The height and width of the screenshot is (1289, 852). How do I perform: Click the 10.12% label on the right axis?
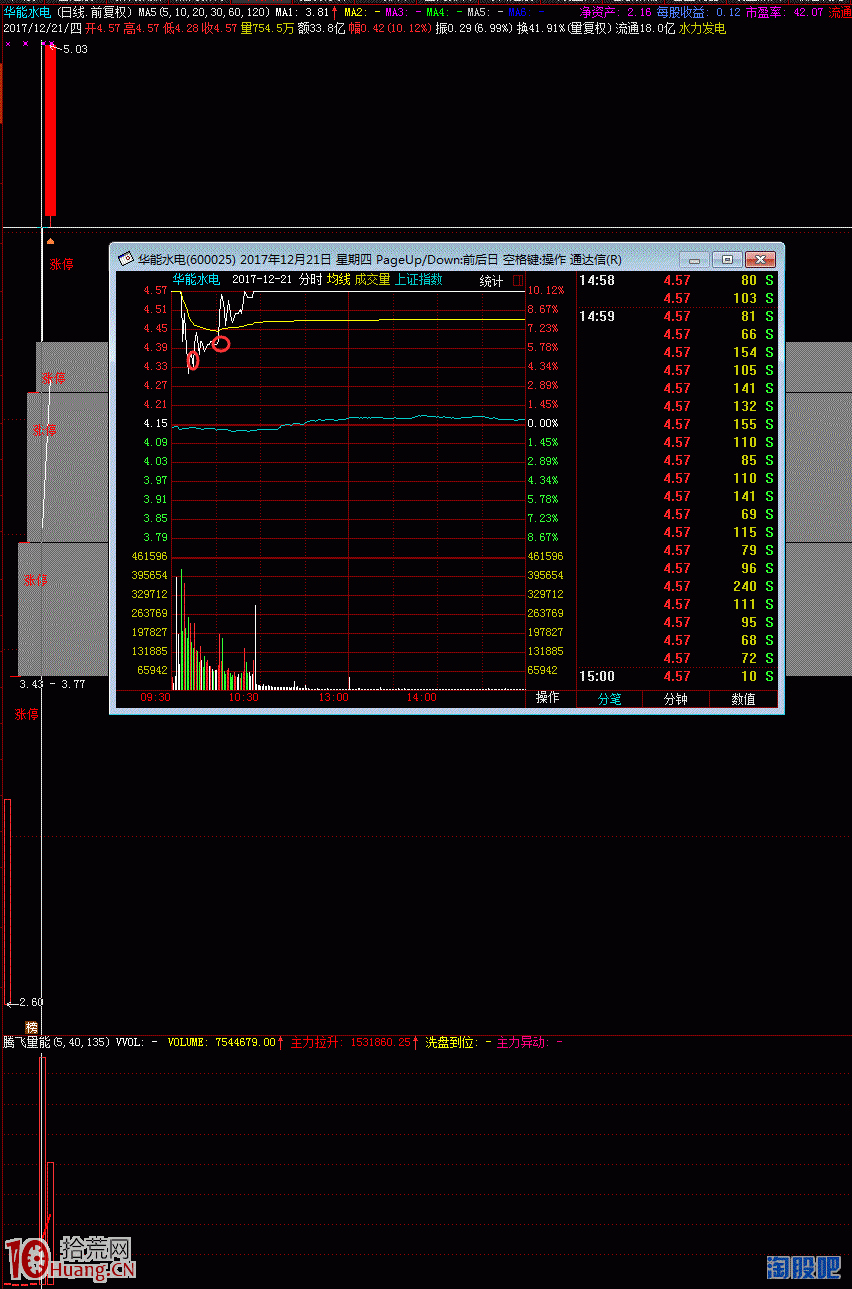point(545,290)
